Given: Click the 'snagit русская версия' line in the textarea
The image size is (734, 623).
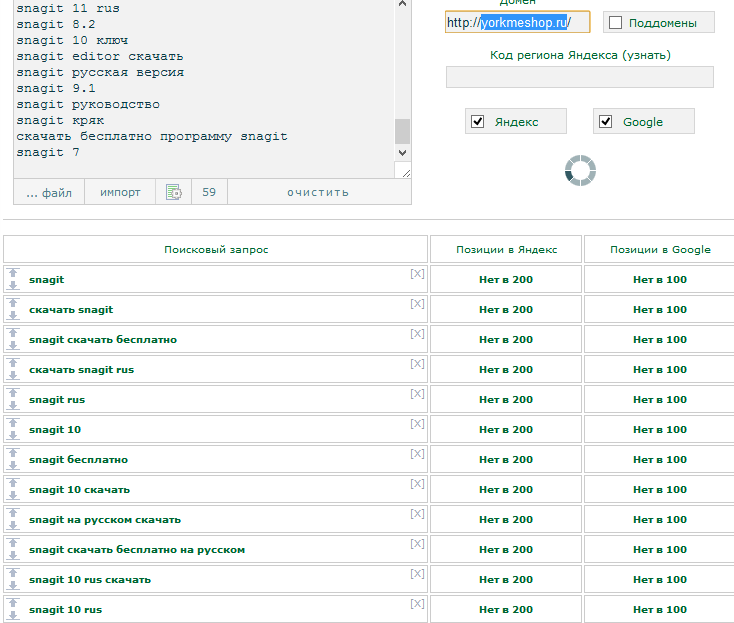Looking at the screenshot, I should 100,72.
